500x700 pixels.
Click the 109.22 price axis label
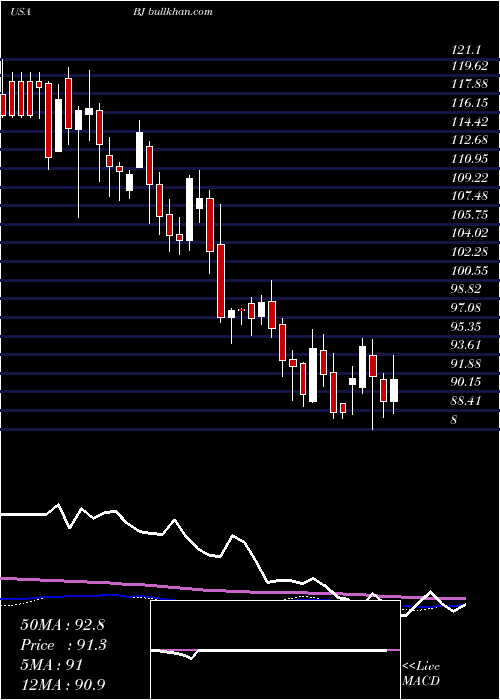[469, 178]
